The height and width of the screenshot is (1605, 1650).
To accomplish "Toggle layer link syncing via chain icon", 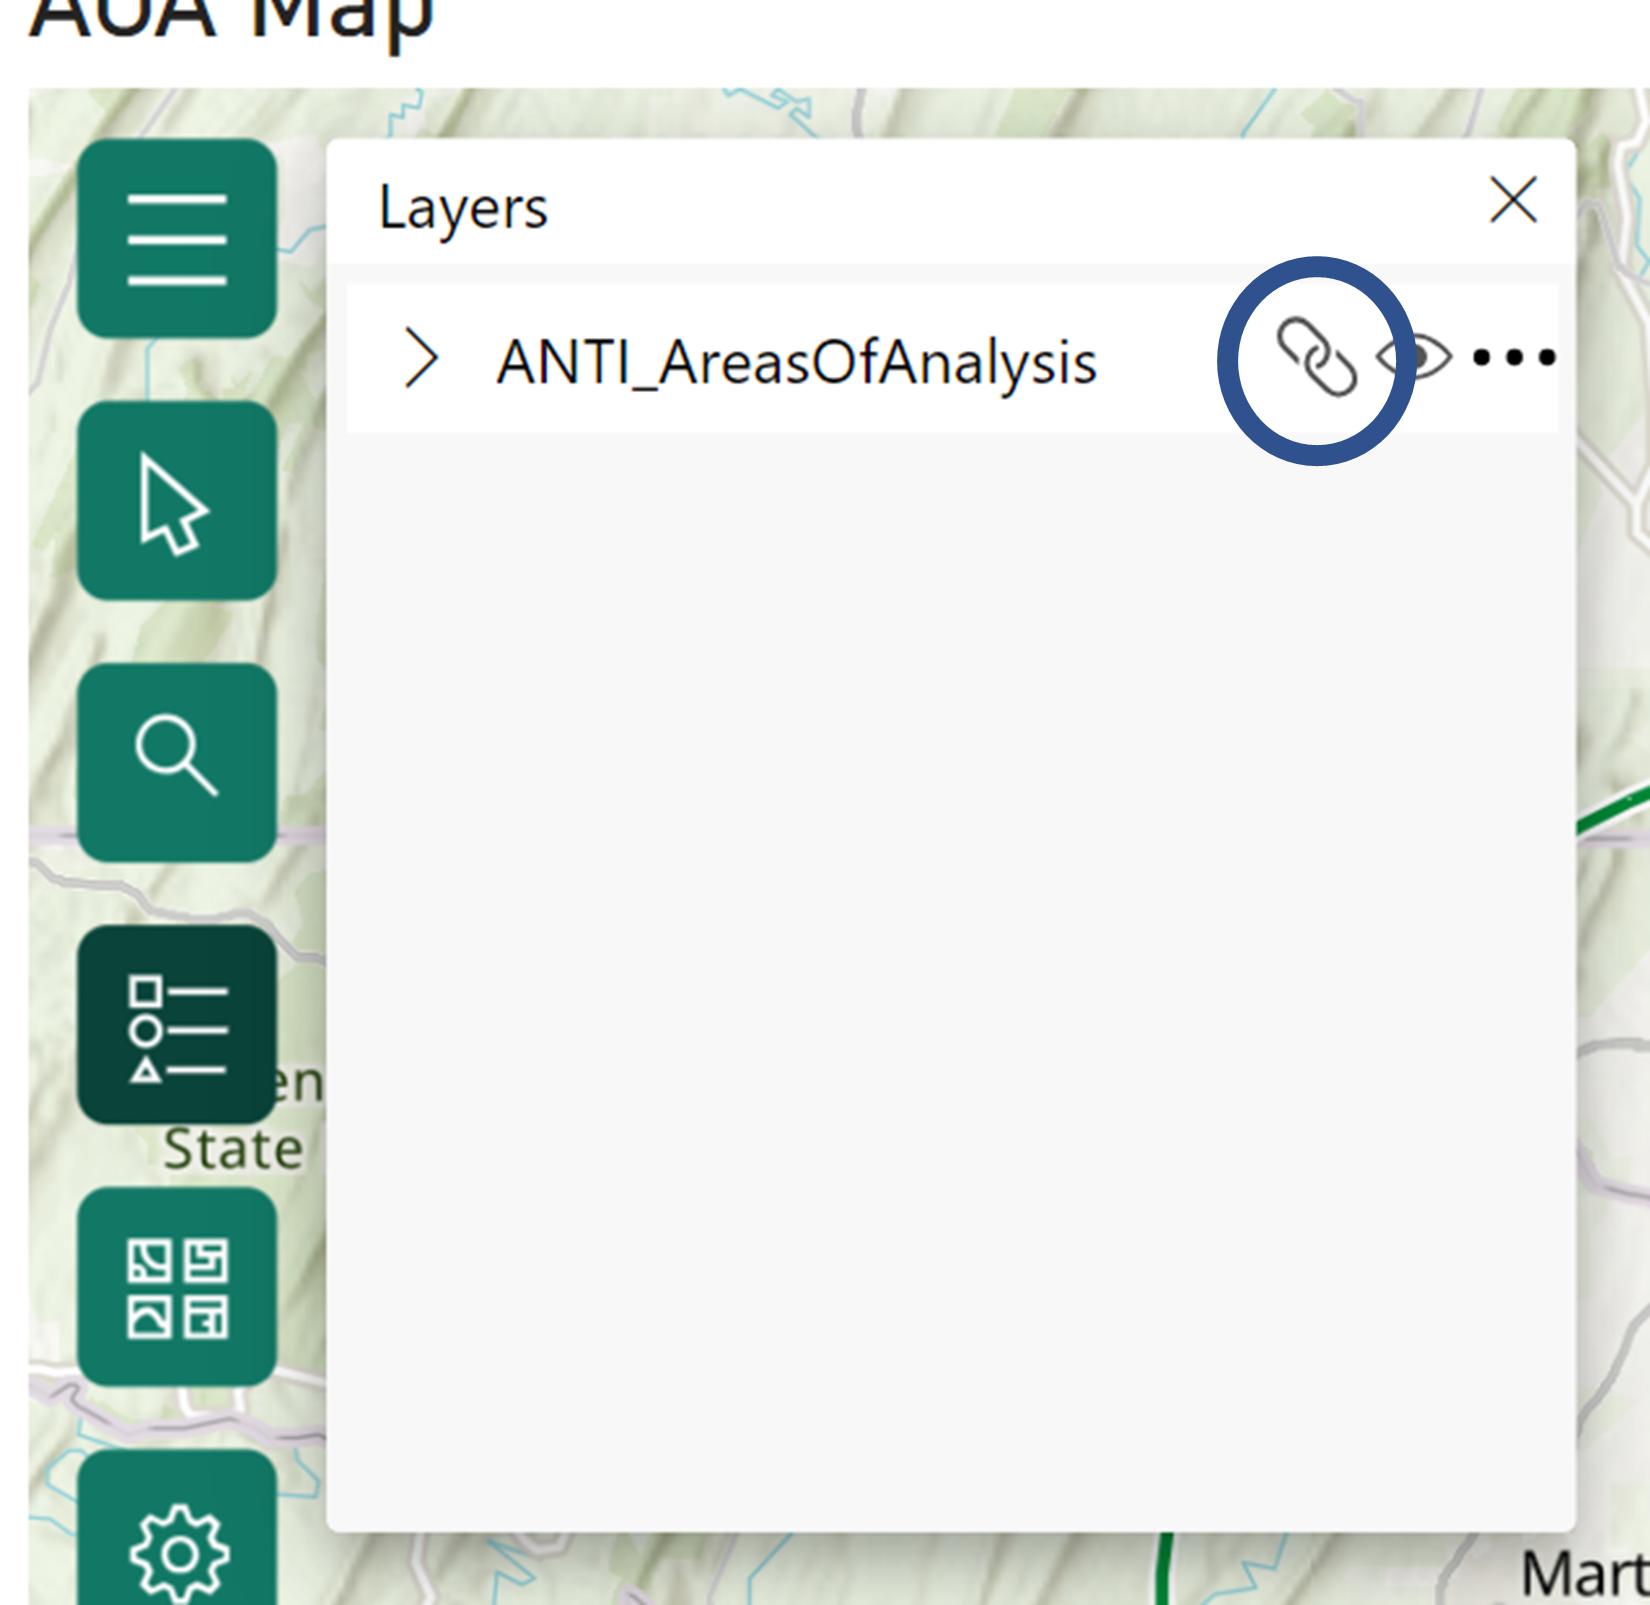I will [1317, 358].
